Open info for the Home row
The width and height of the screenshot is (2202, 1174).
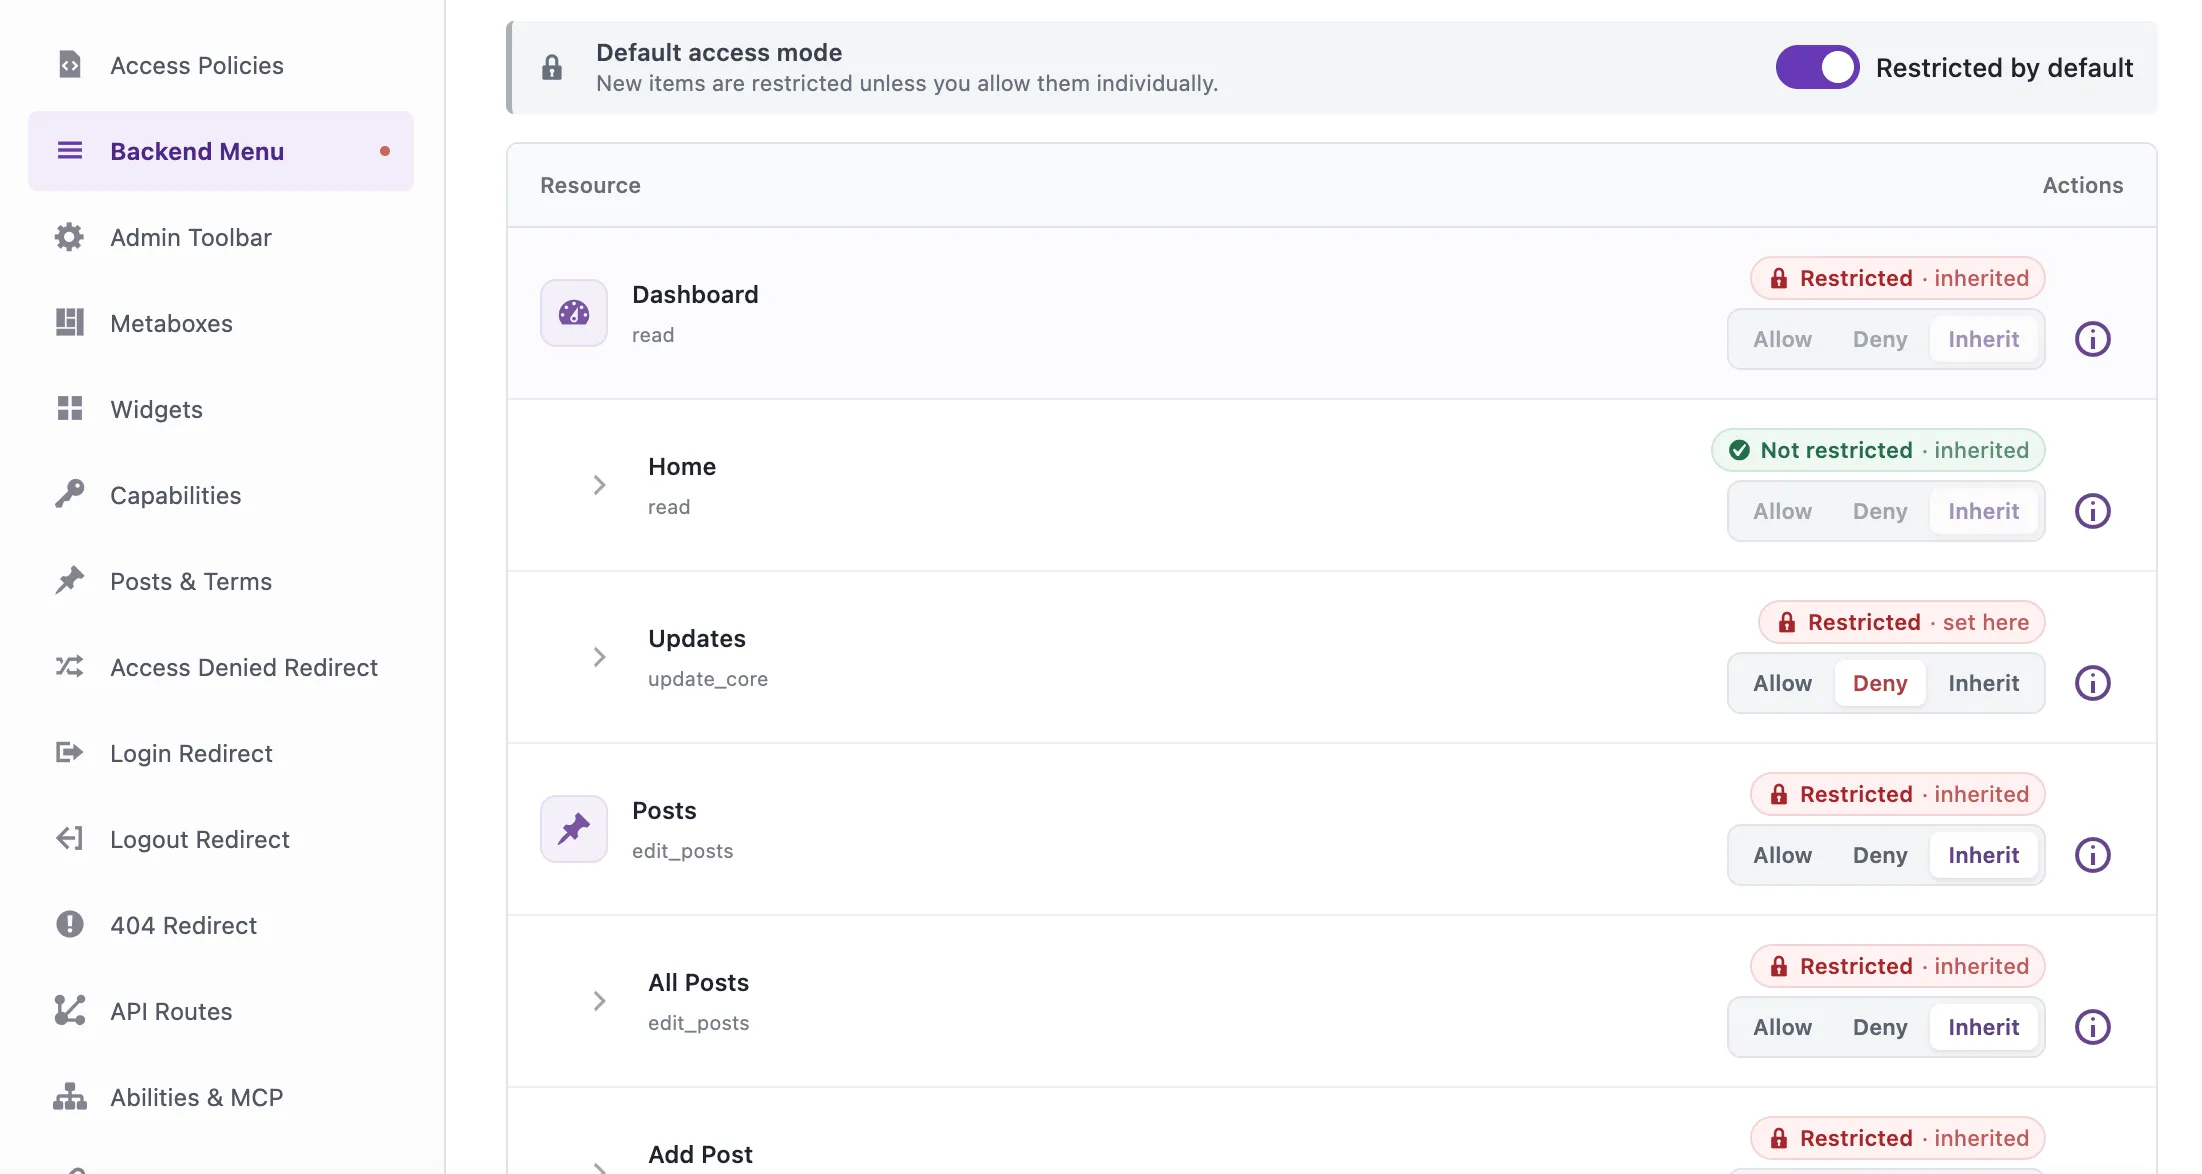(2092, 511)
